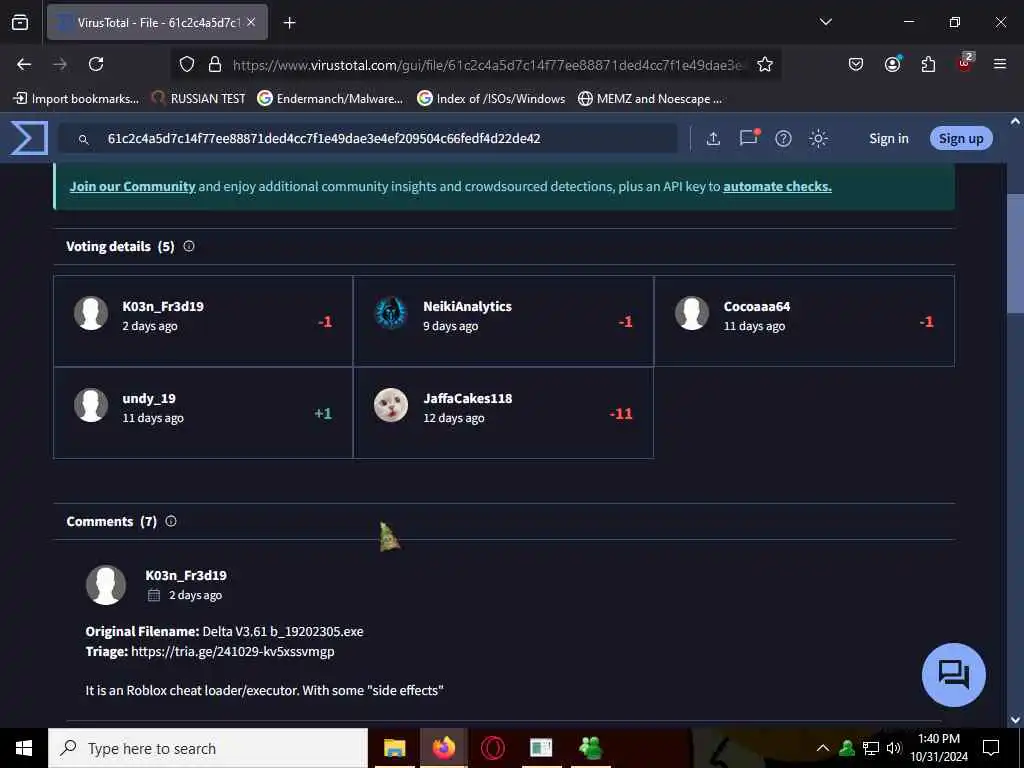
Task: Click the Sign in link
Action: pyautogui.click(x=889, y=138)
